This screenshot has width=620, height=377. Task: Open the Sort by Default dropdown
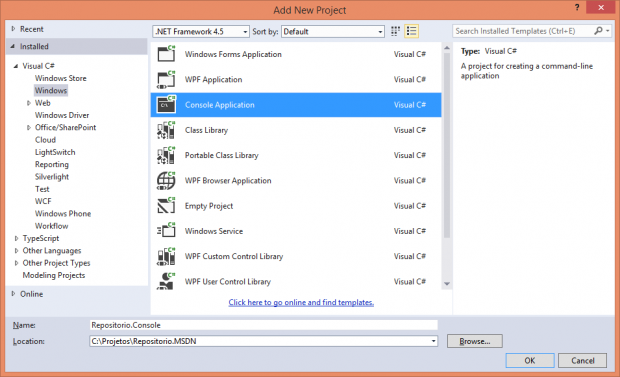333,31
